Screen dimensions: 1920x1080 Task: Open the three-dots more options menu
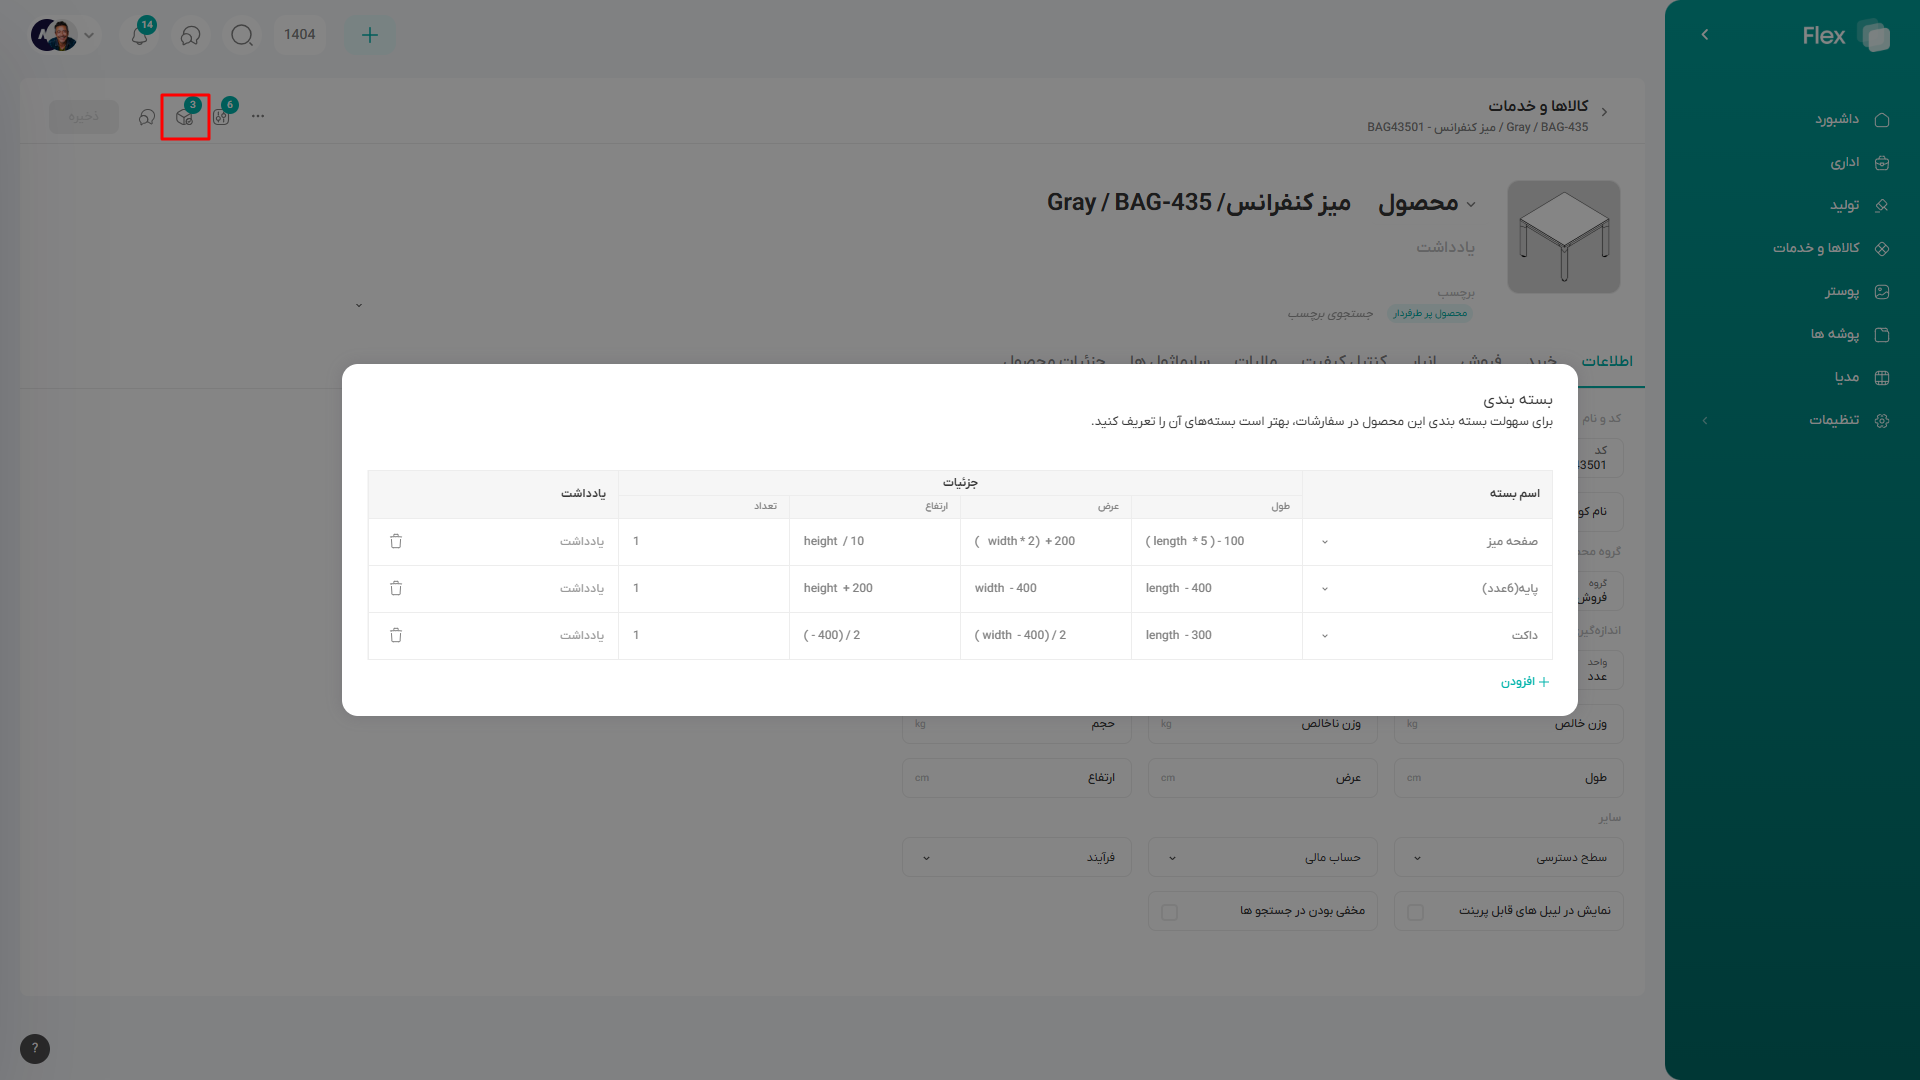click(258, 117)
